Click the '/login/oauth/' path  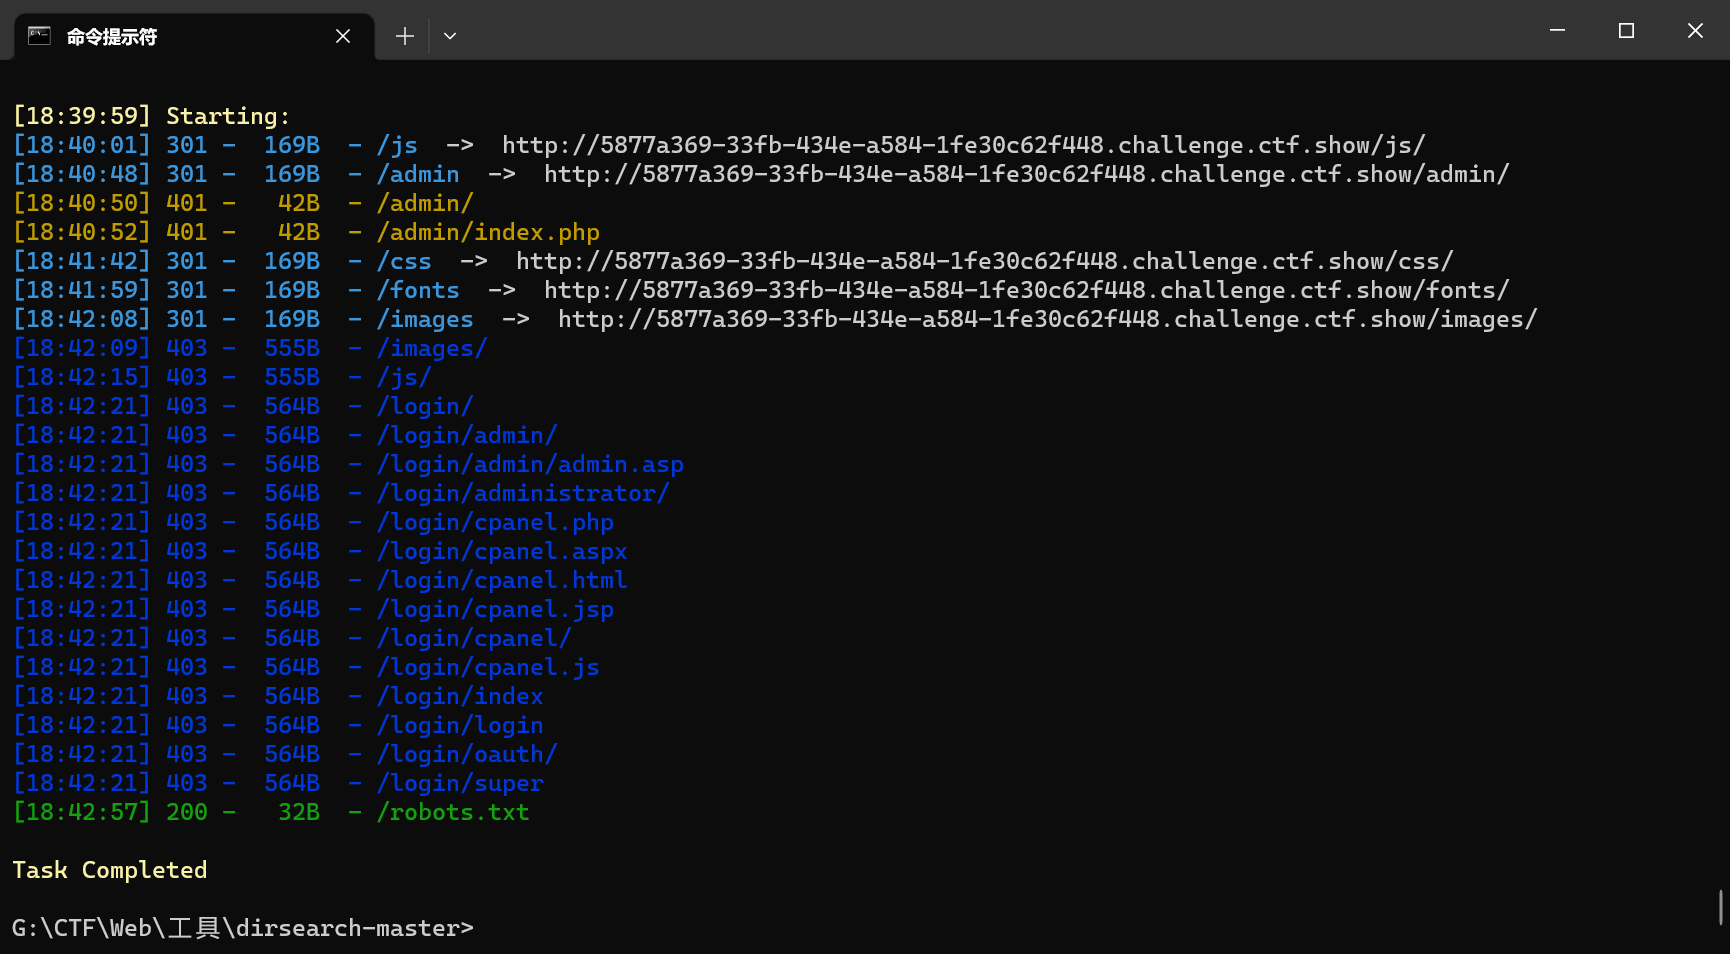point(467,754)
